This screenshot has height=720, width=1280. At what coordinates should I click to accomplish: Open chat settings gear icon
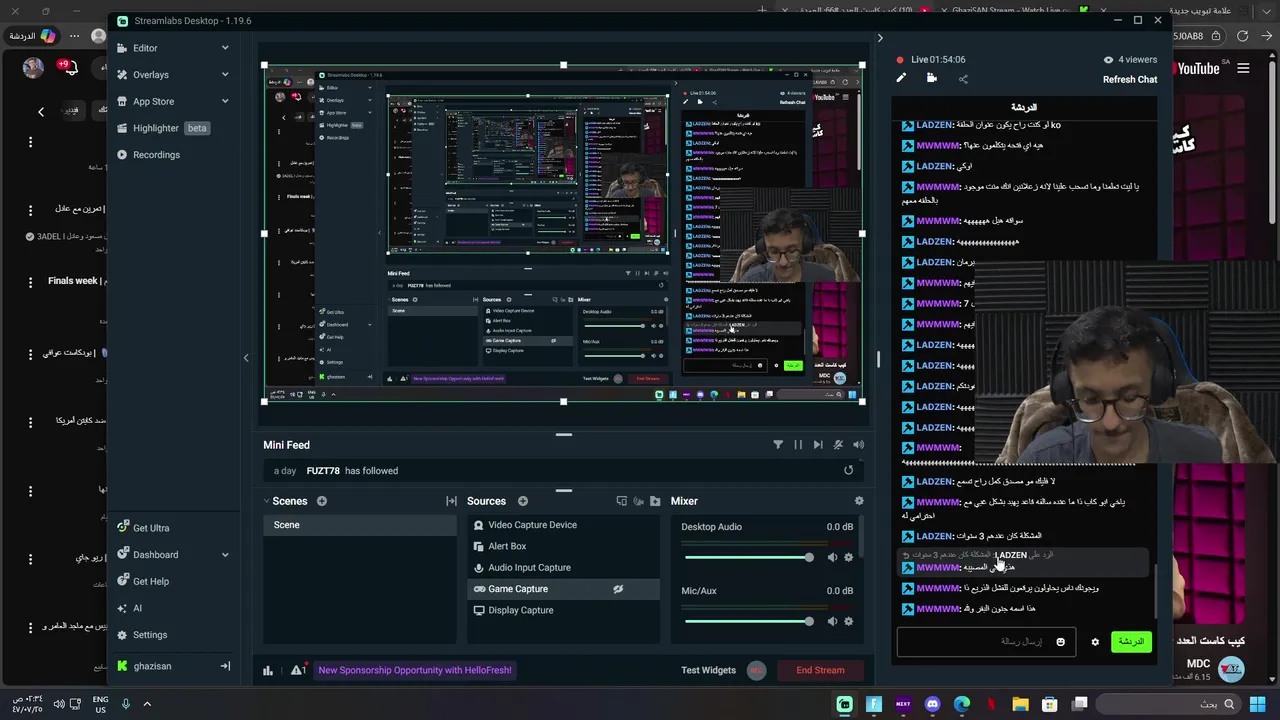pyautogui.click(x=1095, y=642)
